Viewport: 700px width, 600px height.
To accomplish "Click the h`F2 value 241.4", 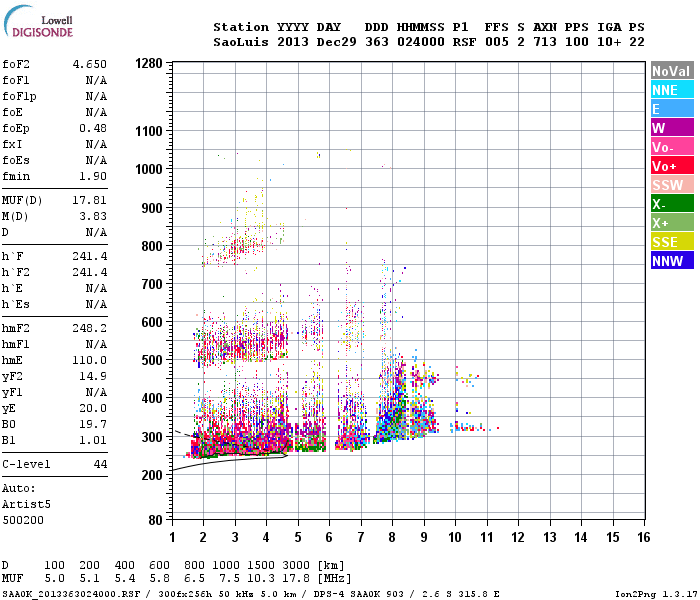I will coord(90,272).
